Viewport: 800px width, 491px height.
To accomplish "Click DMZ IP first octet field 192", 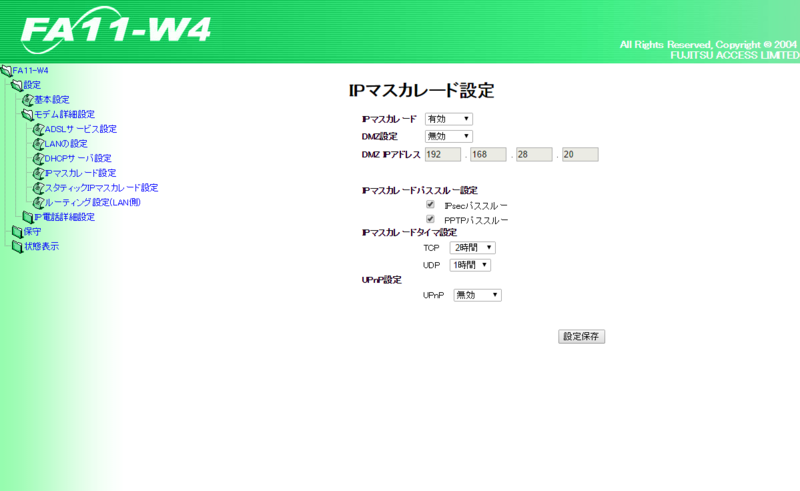I will tap(443, 155).
